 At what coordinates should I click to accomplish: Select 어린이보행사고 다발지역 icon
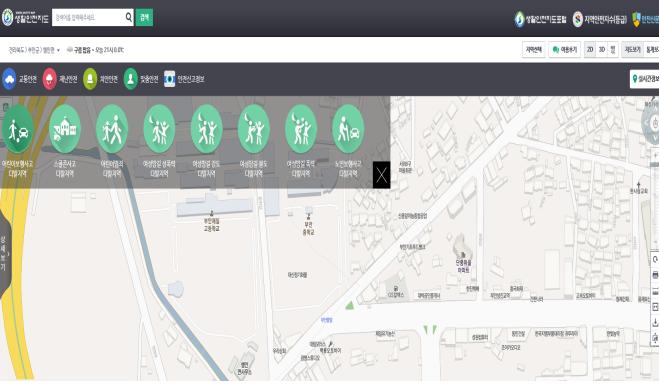pos(18,129)
